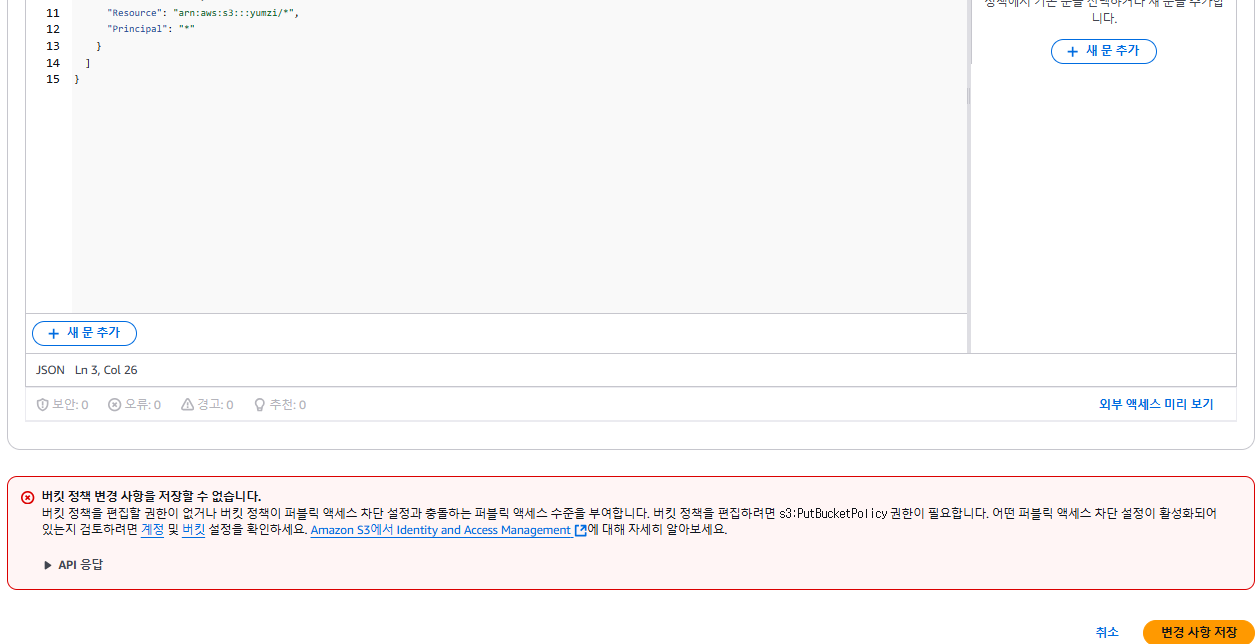Open the 계정 settings link
This screenshot has height=644, width=1255.
pos(152,530)
